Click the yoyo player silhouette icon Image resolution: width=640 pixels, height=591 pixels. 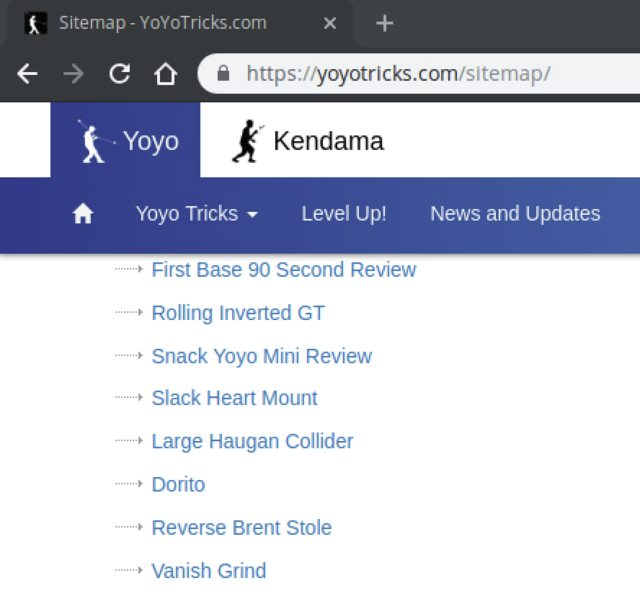[x=95, y=141]
